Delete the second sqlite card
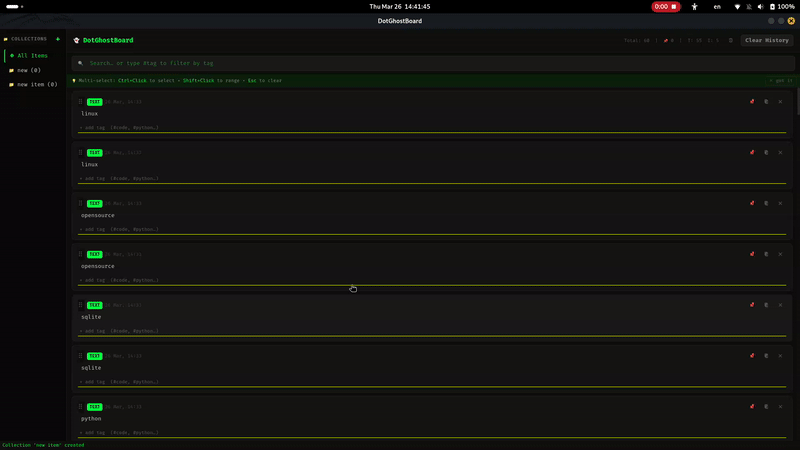The image size is (800, 450). tap(780, 356)
